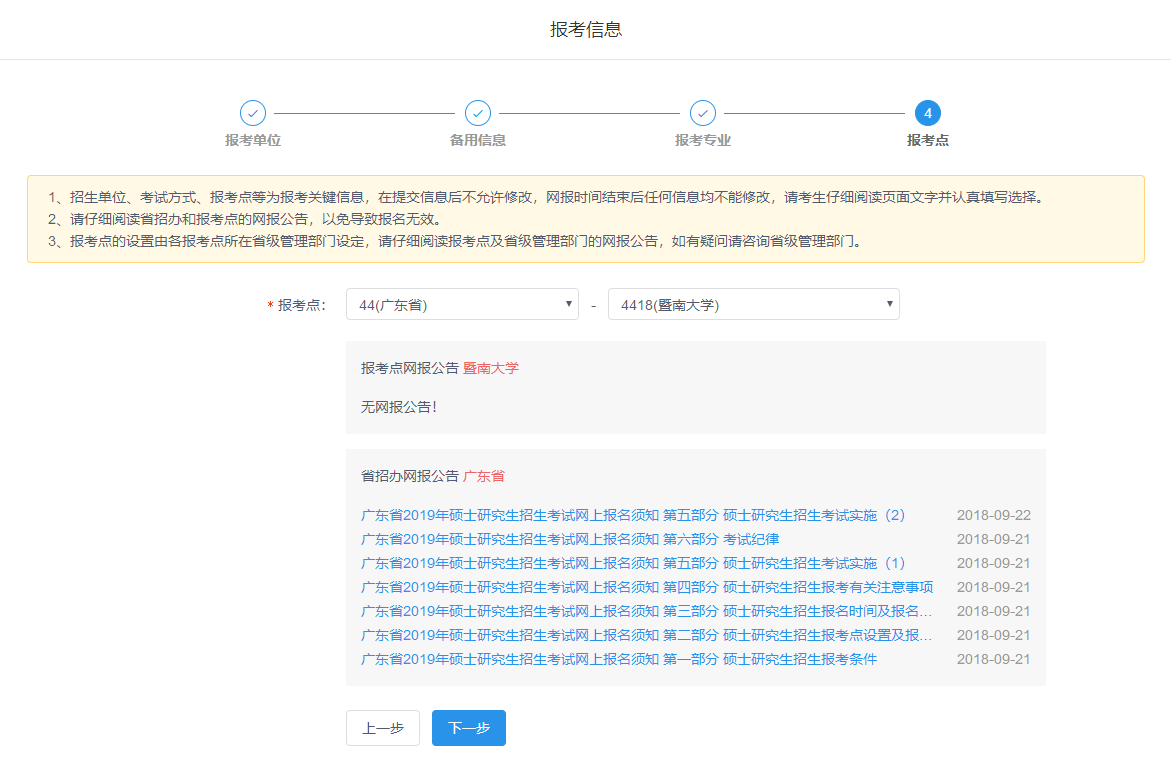Click the 下一步 button
The image size is (1171, 767).
(468, 728)
